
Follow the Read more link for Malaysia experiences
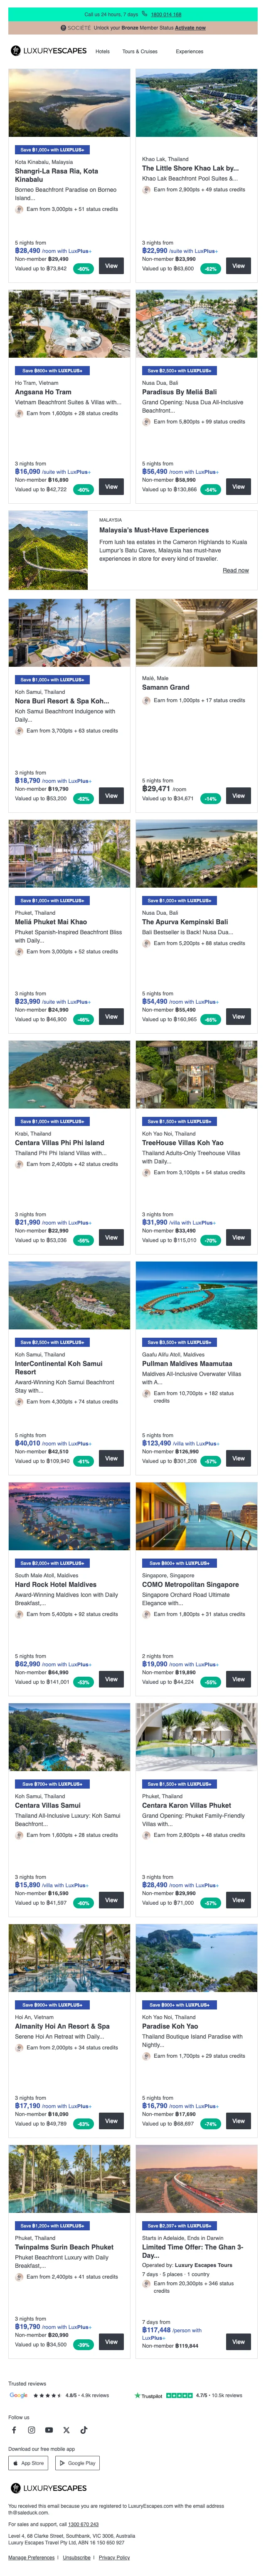(235, 570)
